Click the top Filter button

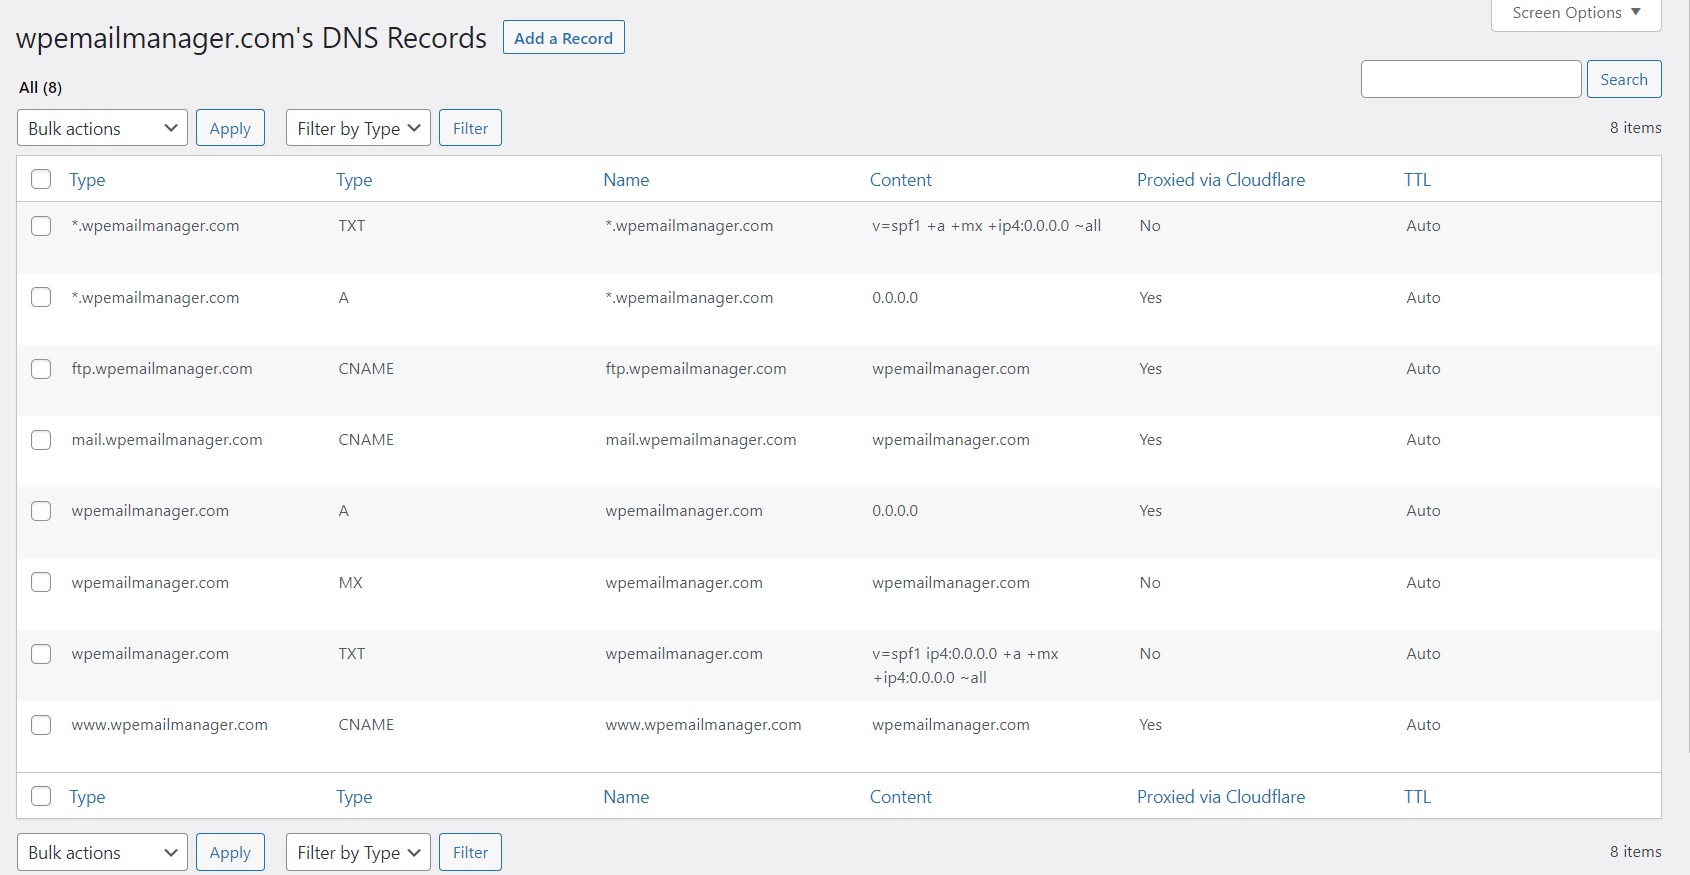pyautogui.click(x=470, y=128)
